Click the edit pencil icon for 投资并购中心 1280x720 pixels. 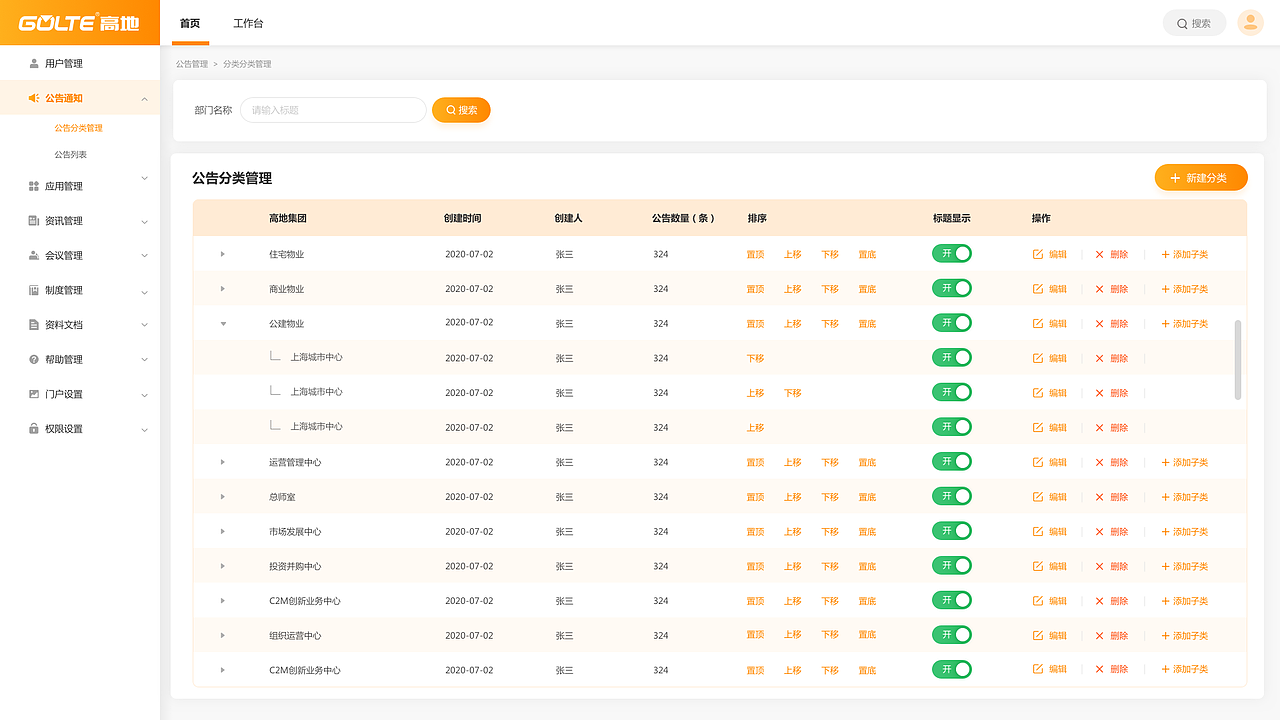click(x=1038, y=566)
